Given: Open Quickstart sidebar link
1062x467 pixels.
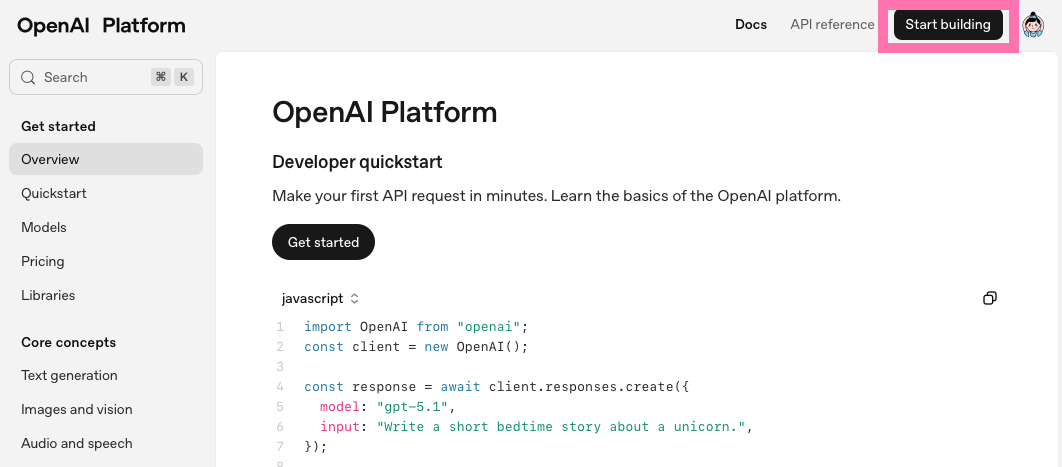Looking at the screenshot, I should point(54,193).
